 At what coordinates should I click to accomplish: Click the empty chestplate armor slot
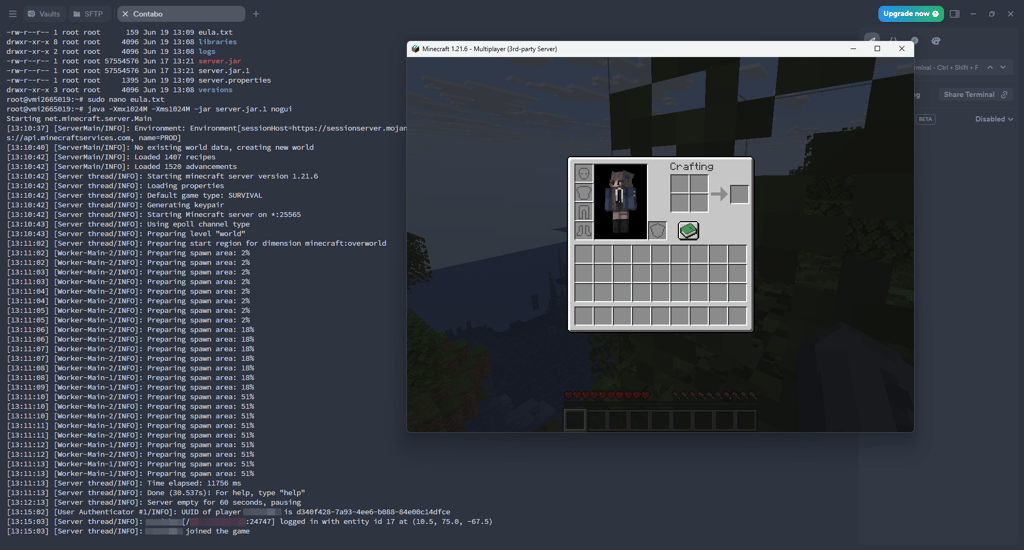click(x=584, y=192)
